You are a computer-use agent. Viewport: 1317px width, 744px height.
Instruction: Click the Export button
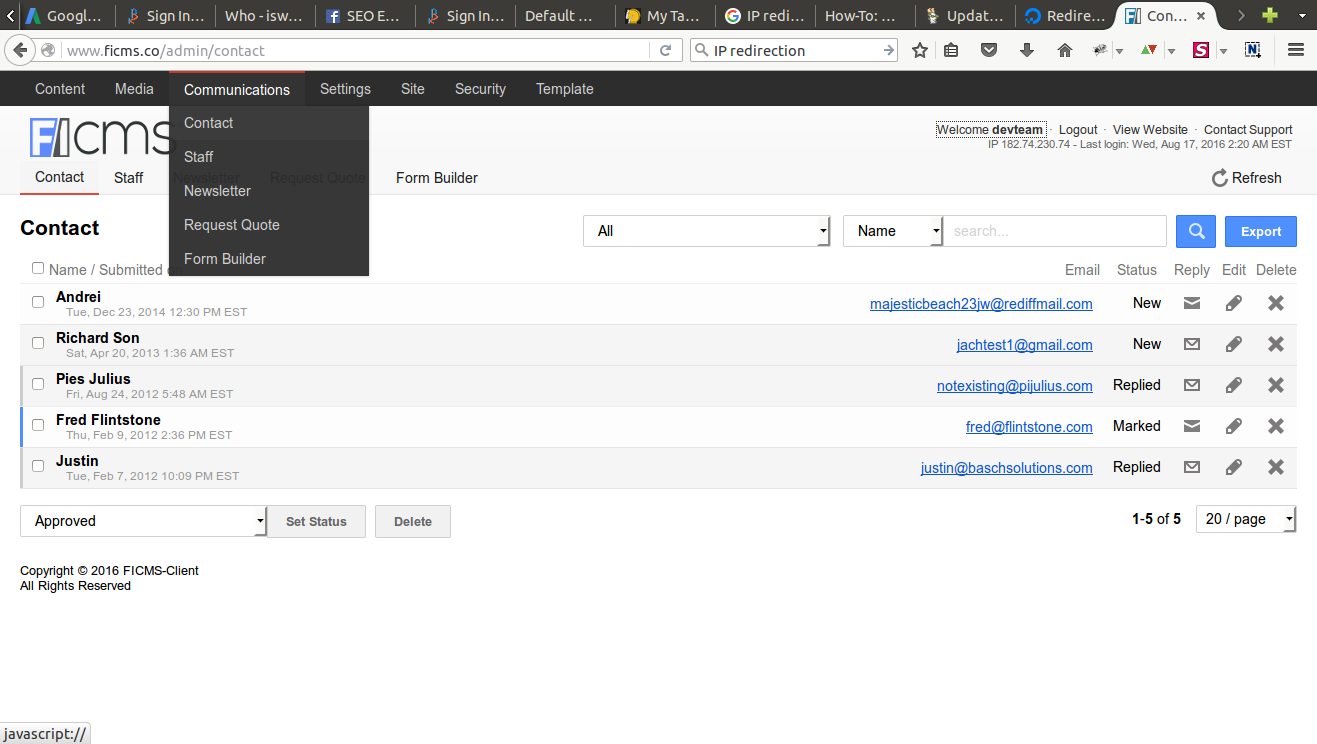(1260, 231)
